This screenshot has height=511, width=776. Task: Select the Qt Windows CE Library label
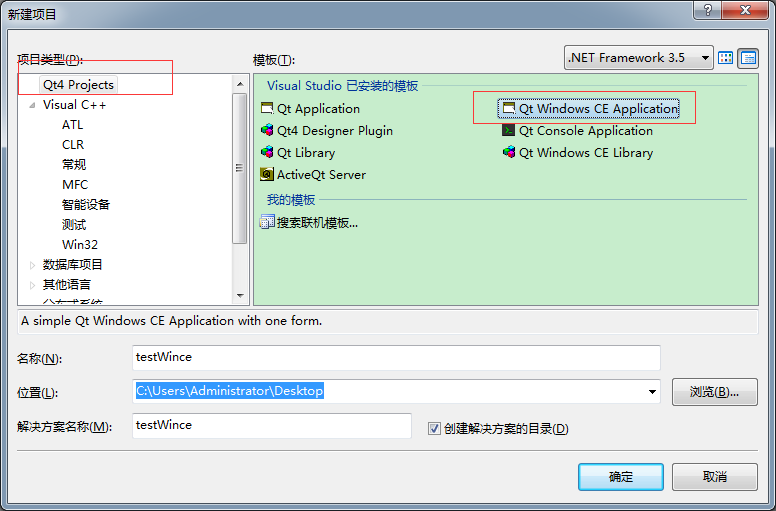click(x=585, y=152)
